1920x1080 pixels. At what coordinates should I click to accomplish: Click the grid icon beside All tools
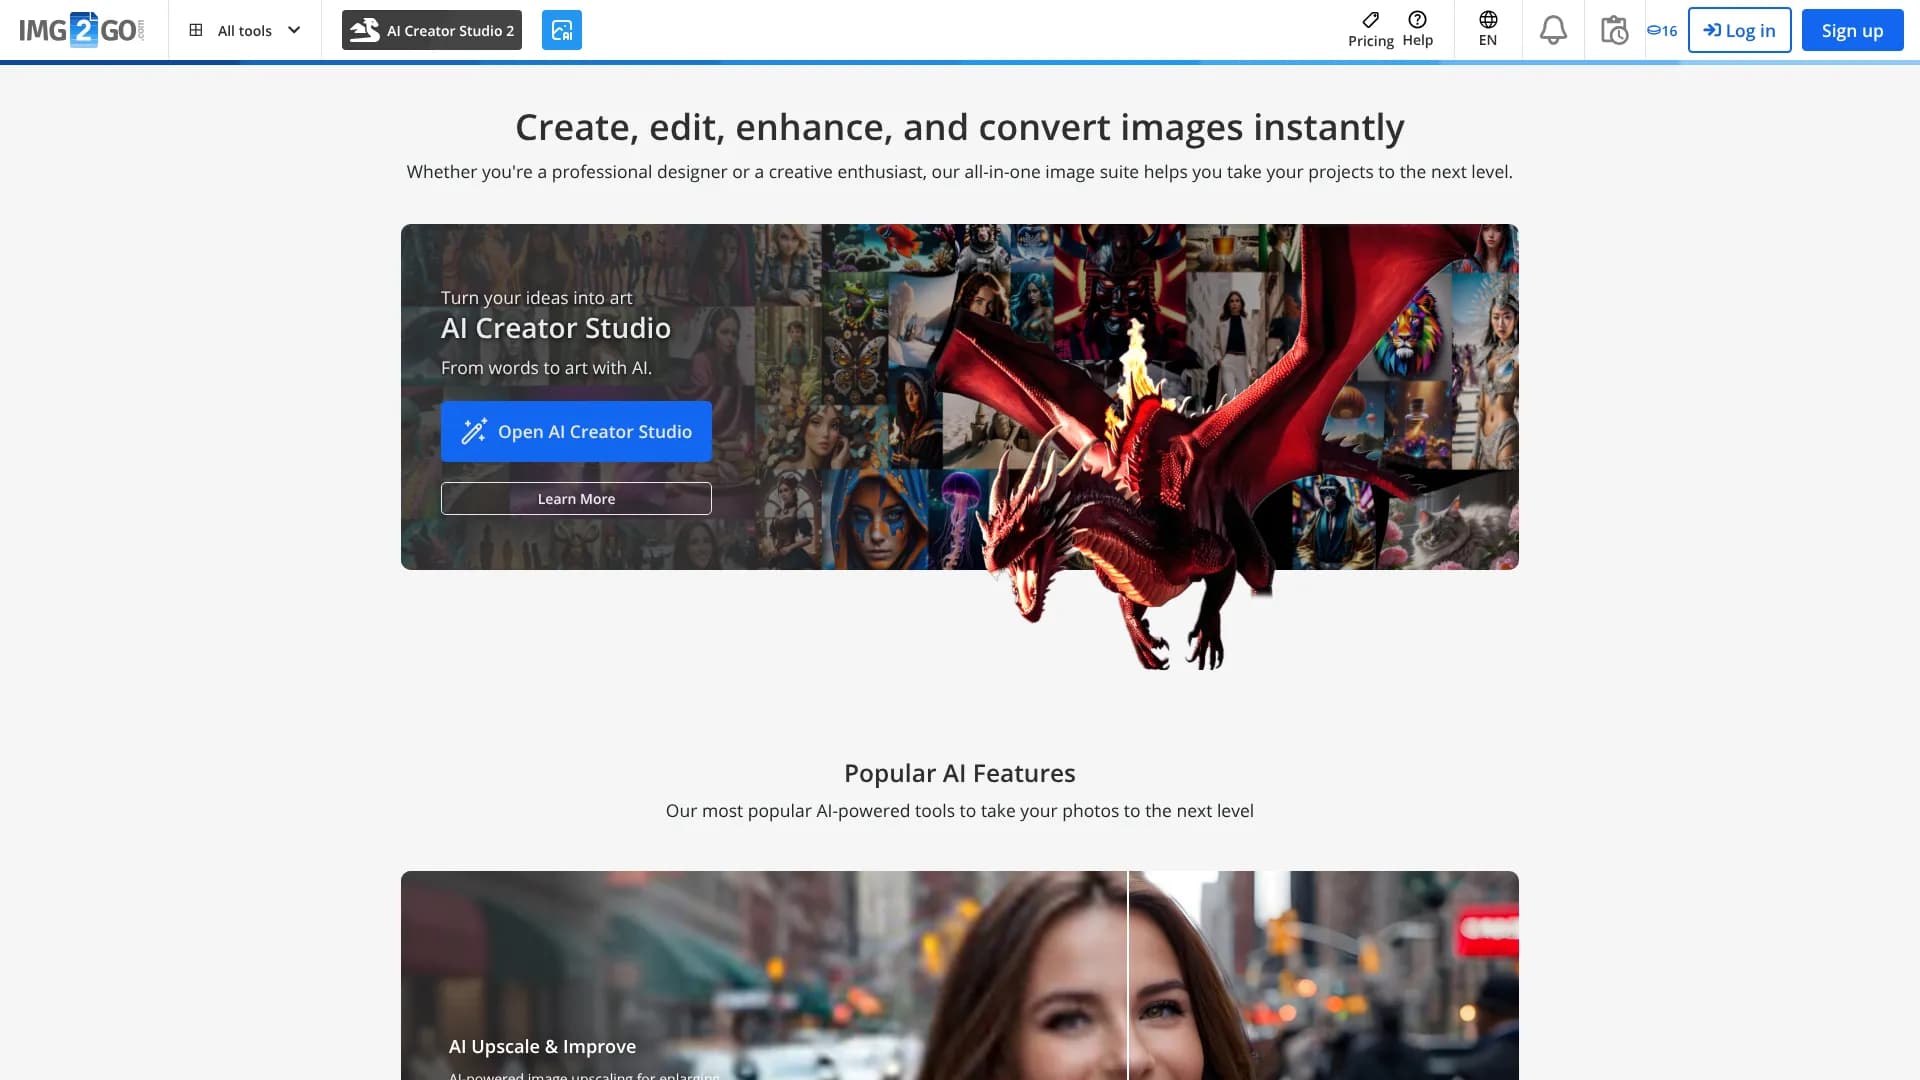click(x=196, y=29)
